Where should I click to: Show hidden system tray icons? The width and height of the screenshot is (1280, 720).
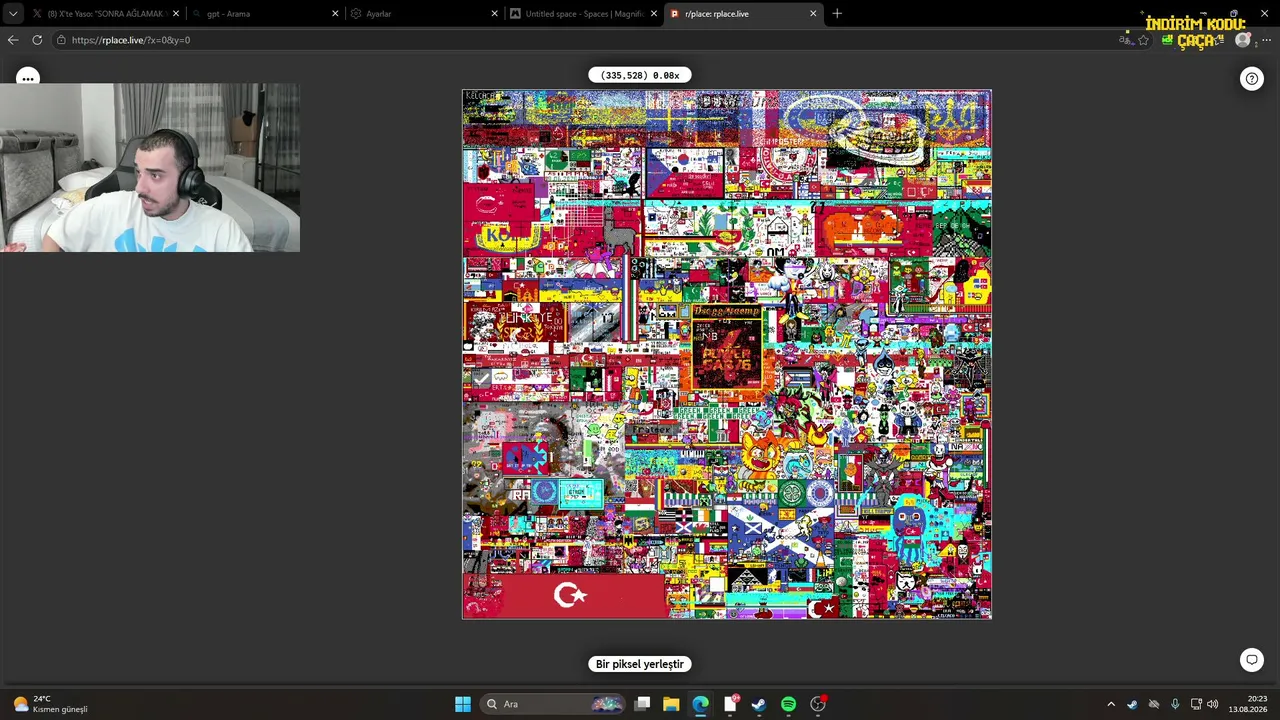(1110, 704)
